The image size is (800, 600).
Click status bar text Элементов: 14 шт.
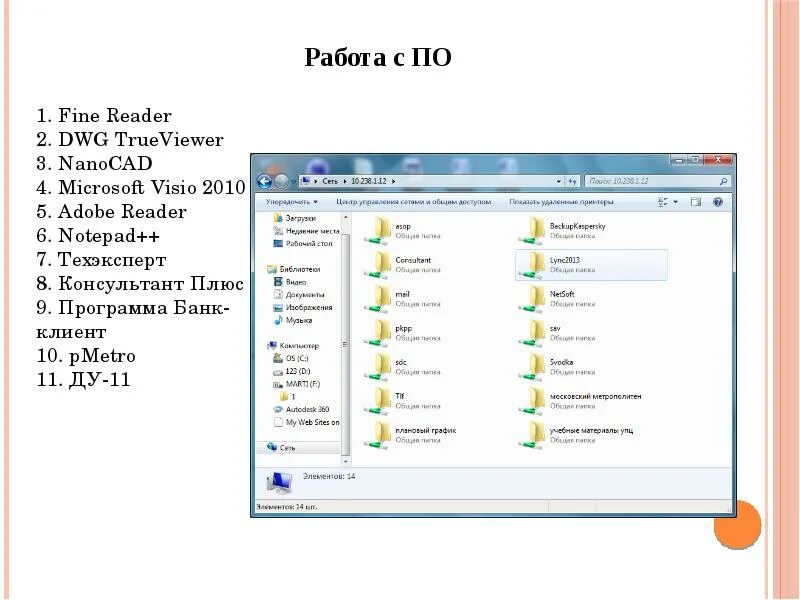pyautogui.click(x=286, y=507)
